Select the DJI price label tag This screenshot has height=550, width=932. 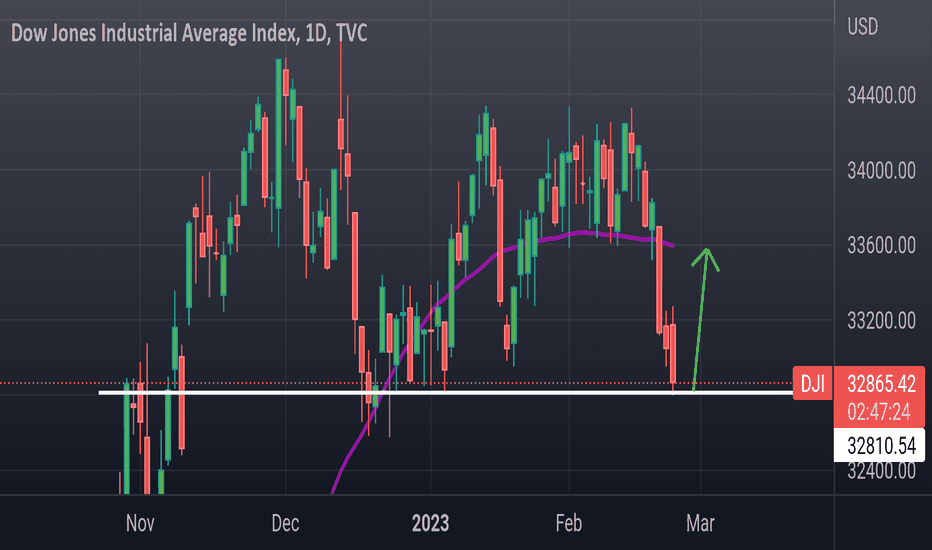(812, 384)
